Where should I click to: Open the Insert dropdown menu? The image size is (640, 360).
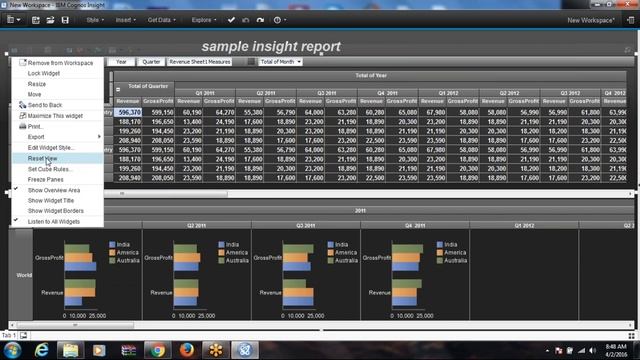[x=125, y=20]
